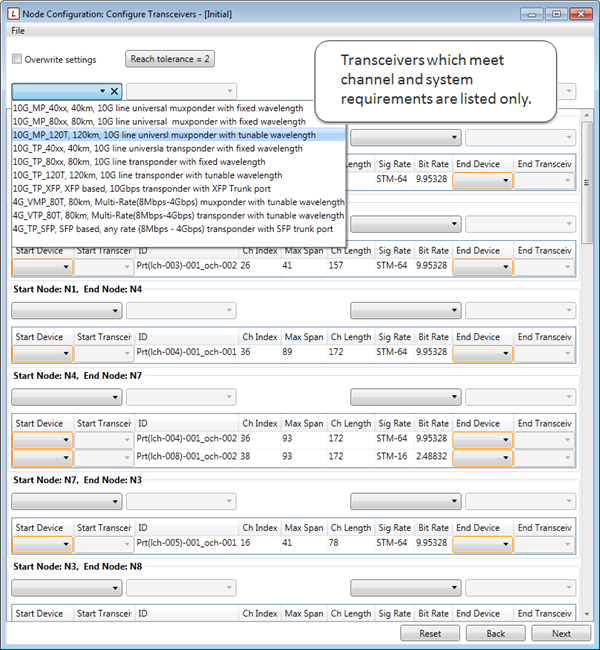The width and height of the screenshot is (600, 650).
Task: Click the Next button
Action: pyautogui.click(x=561, y=633)
